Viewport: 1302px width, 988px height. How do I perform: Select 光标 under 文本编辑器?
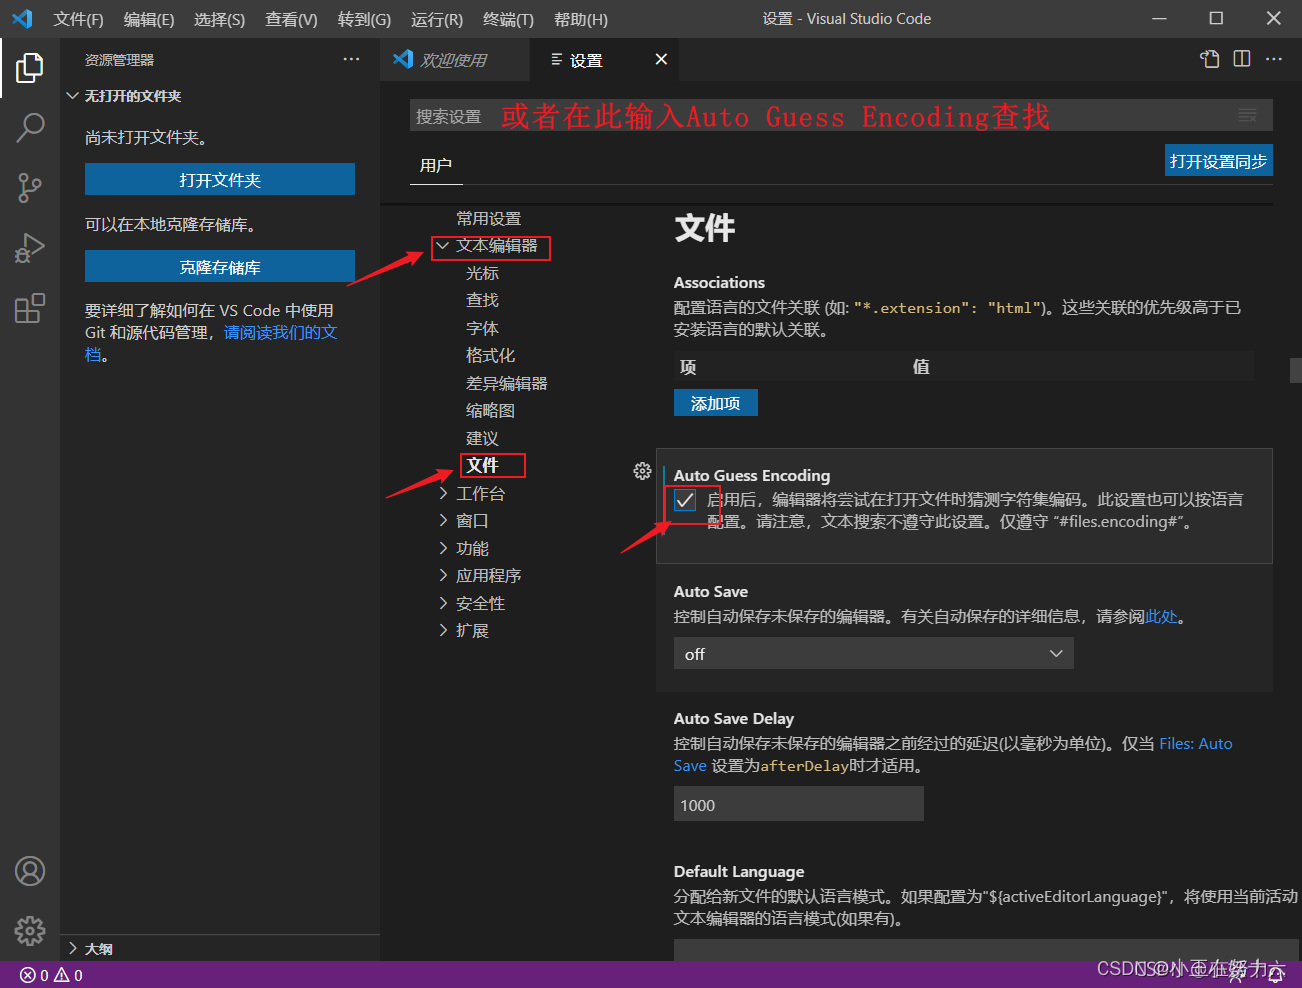click(482, 273)
